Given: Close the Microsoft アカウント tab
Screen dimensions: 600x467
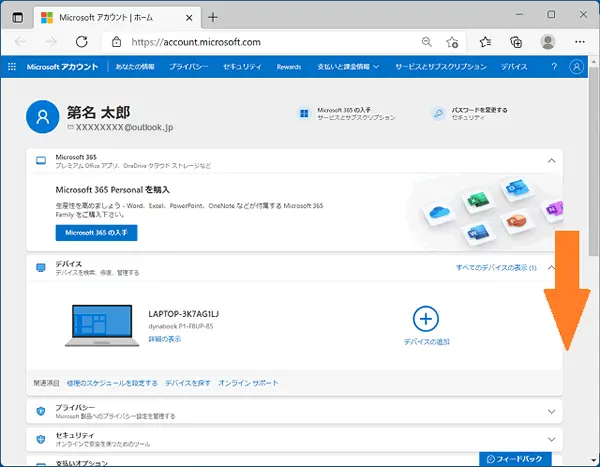Looking at the screenshot, I should [189, 18].
